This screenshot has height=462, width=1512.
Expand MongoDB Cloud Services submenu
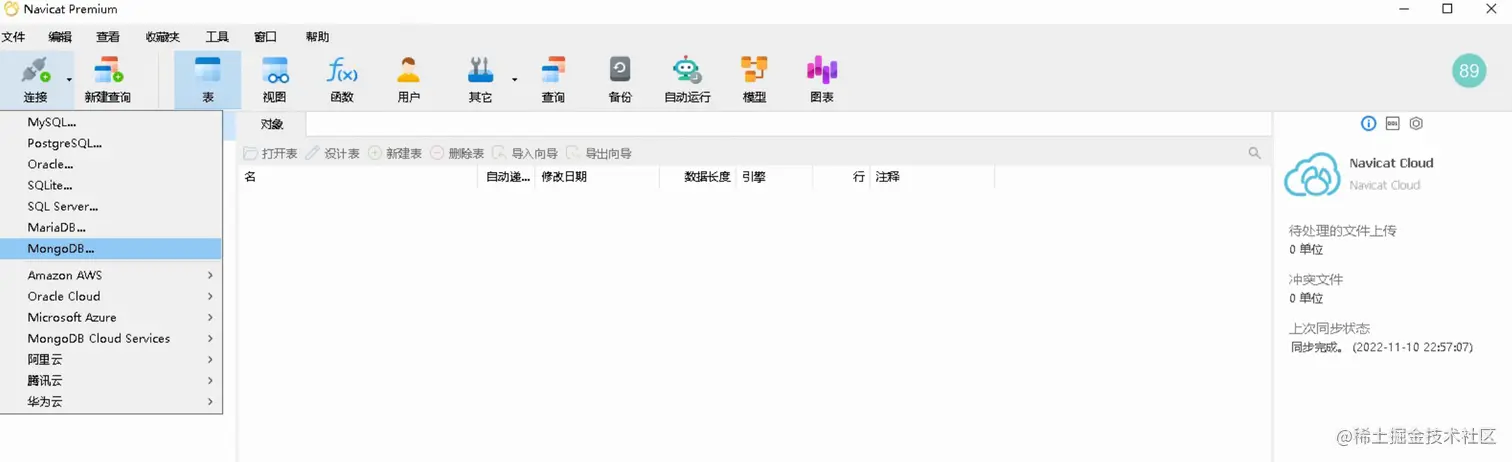pos(210,338)
